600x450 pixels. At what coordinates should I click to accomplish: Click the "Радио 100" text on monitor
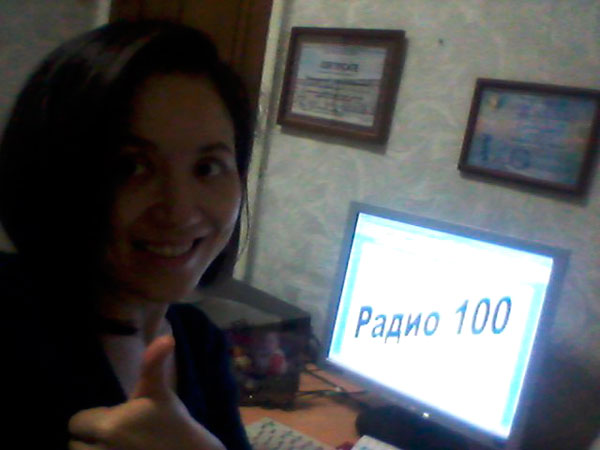click(433, 318)
